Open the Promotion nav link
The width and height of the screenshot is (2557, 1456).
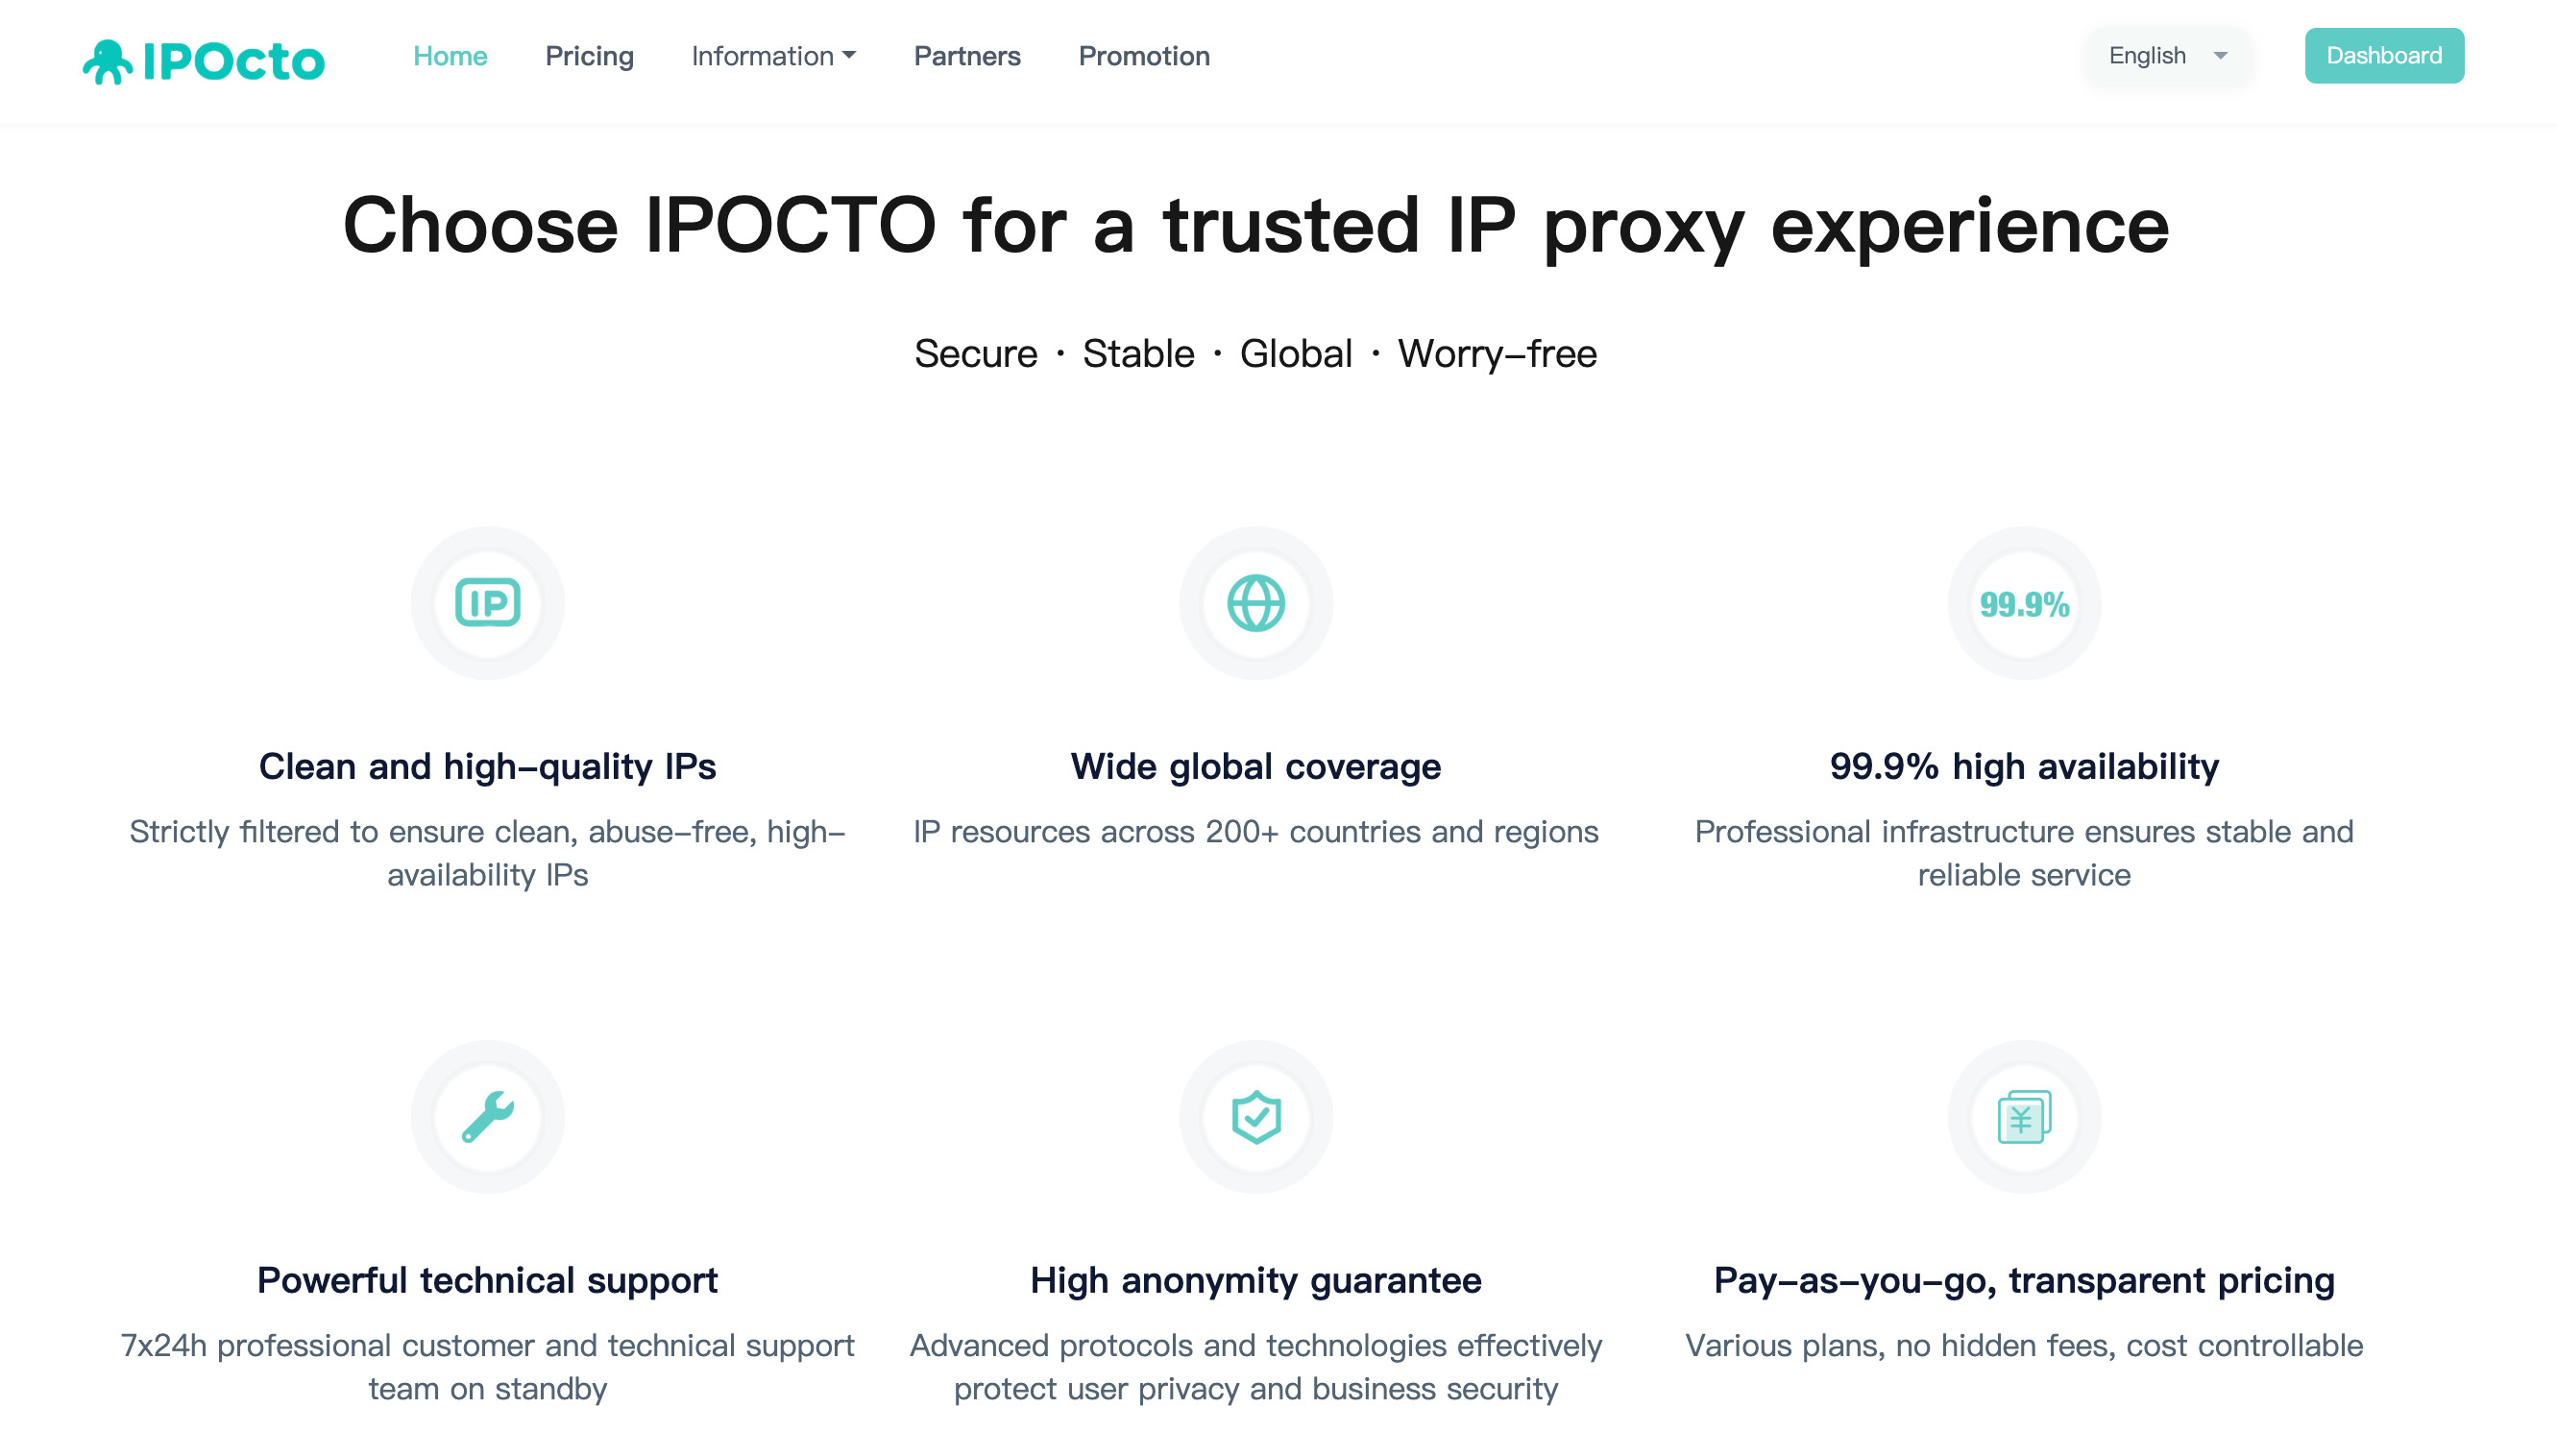tap(1143, 56)
